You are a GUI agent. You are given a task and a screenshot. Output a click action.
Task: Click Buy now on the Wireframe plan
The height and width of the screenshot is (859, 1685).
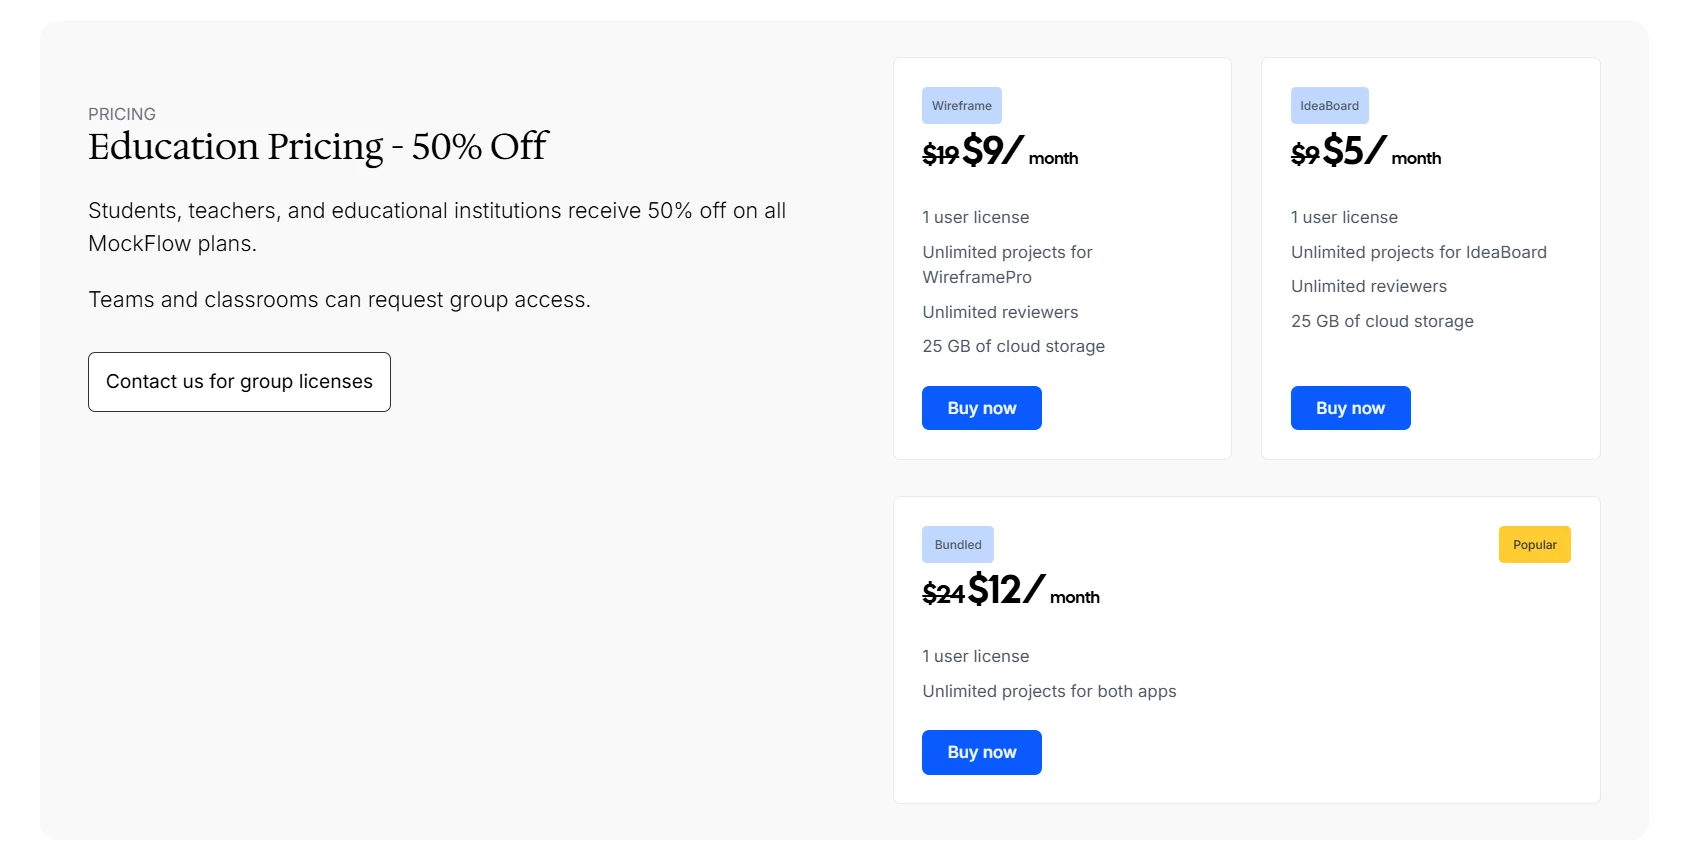point(981,407)
